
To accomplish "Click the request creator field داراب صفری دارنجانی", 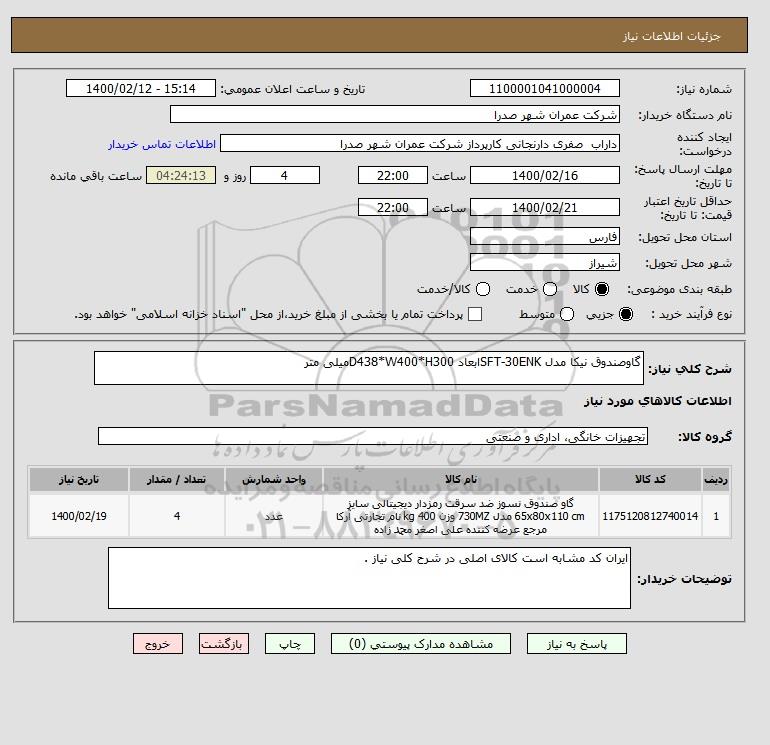I will click(420, 144).
